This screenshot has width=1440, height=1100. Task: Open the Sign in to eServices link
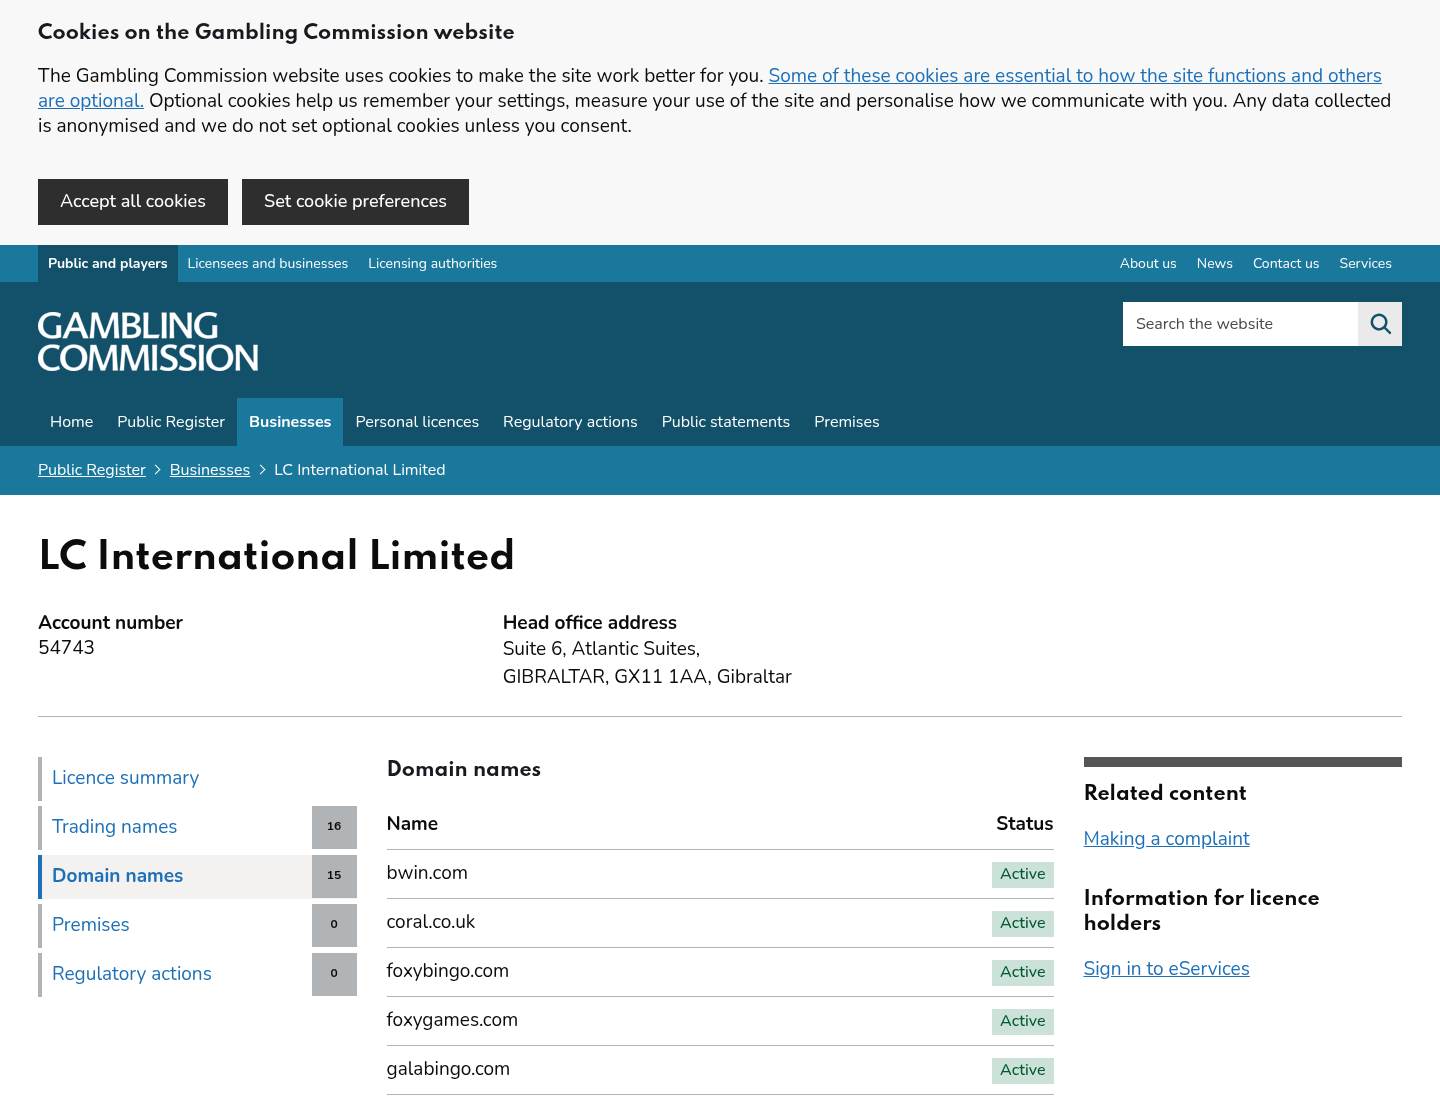point(1167,969)
